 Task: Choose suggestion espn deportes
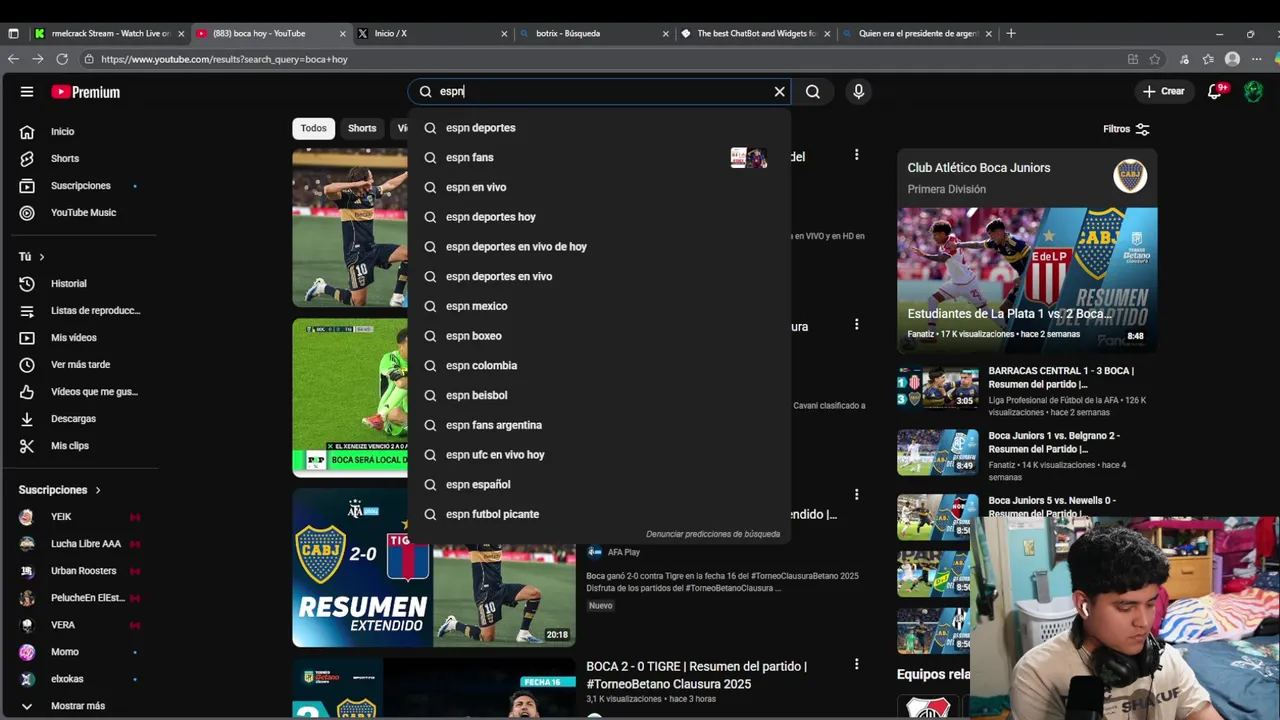(599, 128)
